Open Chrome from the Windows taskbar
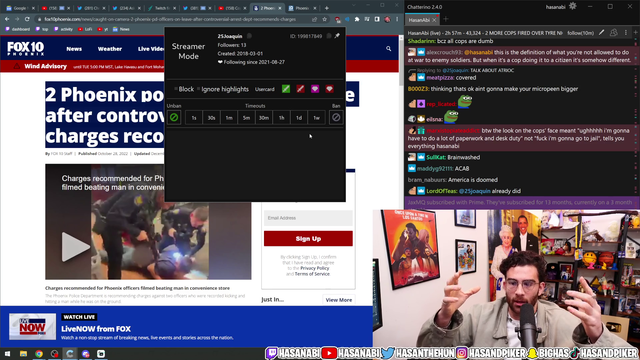The height and width of the screenshot is (360, 640). click(39, 353)
